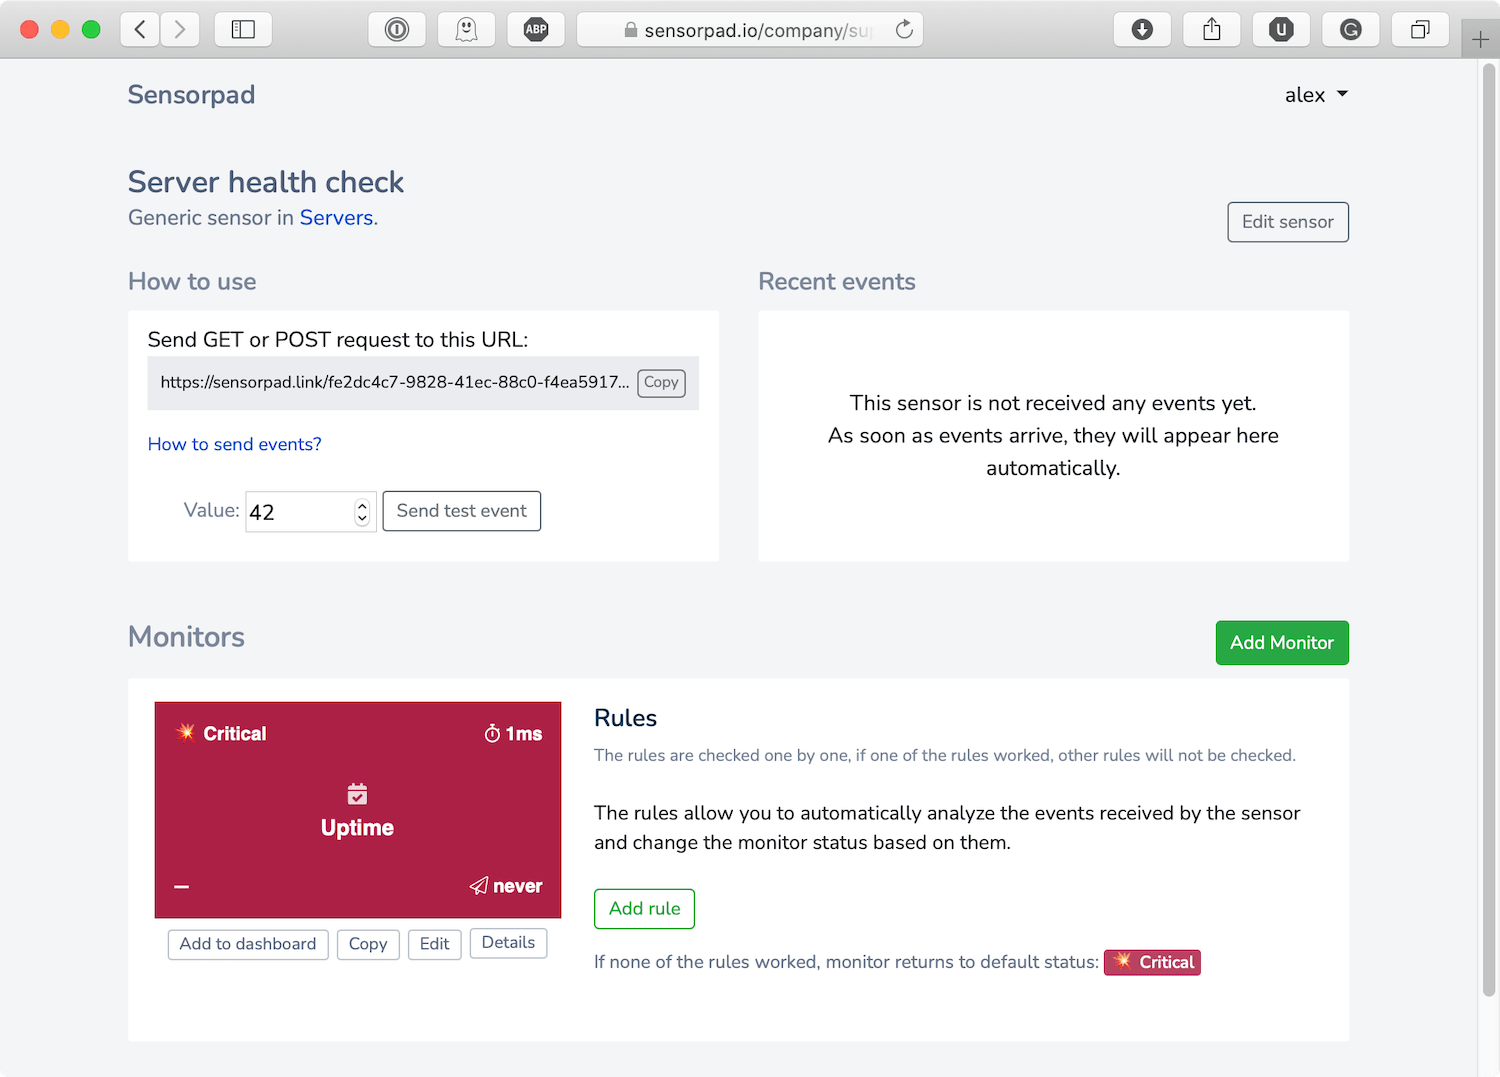The image size is (1500, 1077).
Task: Click the page's vertical scrollbar
Action: tap(1489, 530)
